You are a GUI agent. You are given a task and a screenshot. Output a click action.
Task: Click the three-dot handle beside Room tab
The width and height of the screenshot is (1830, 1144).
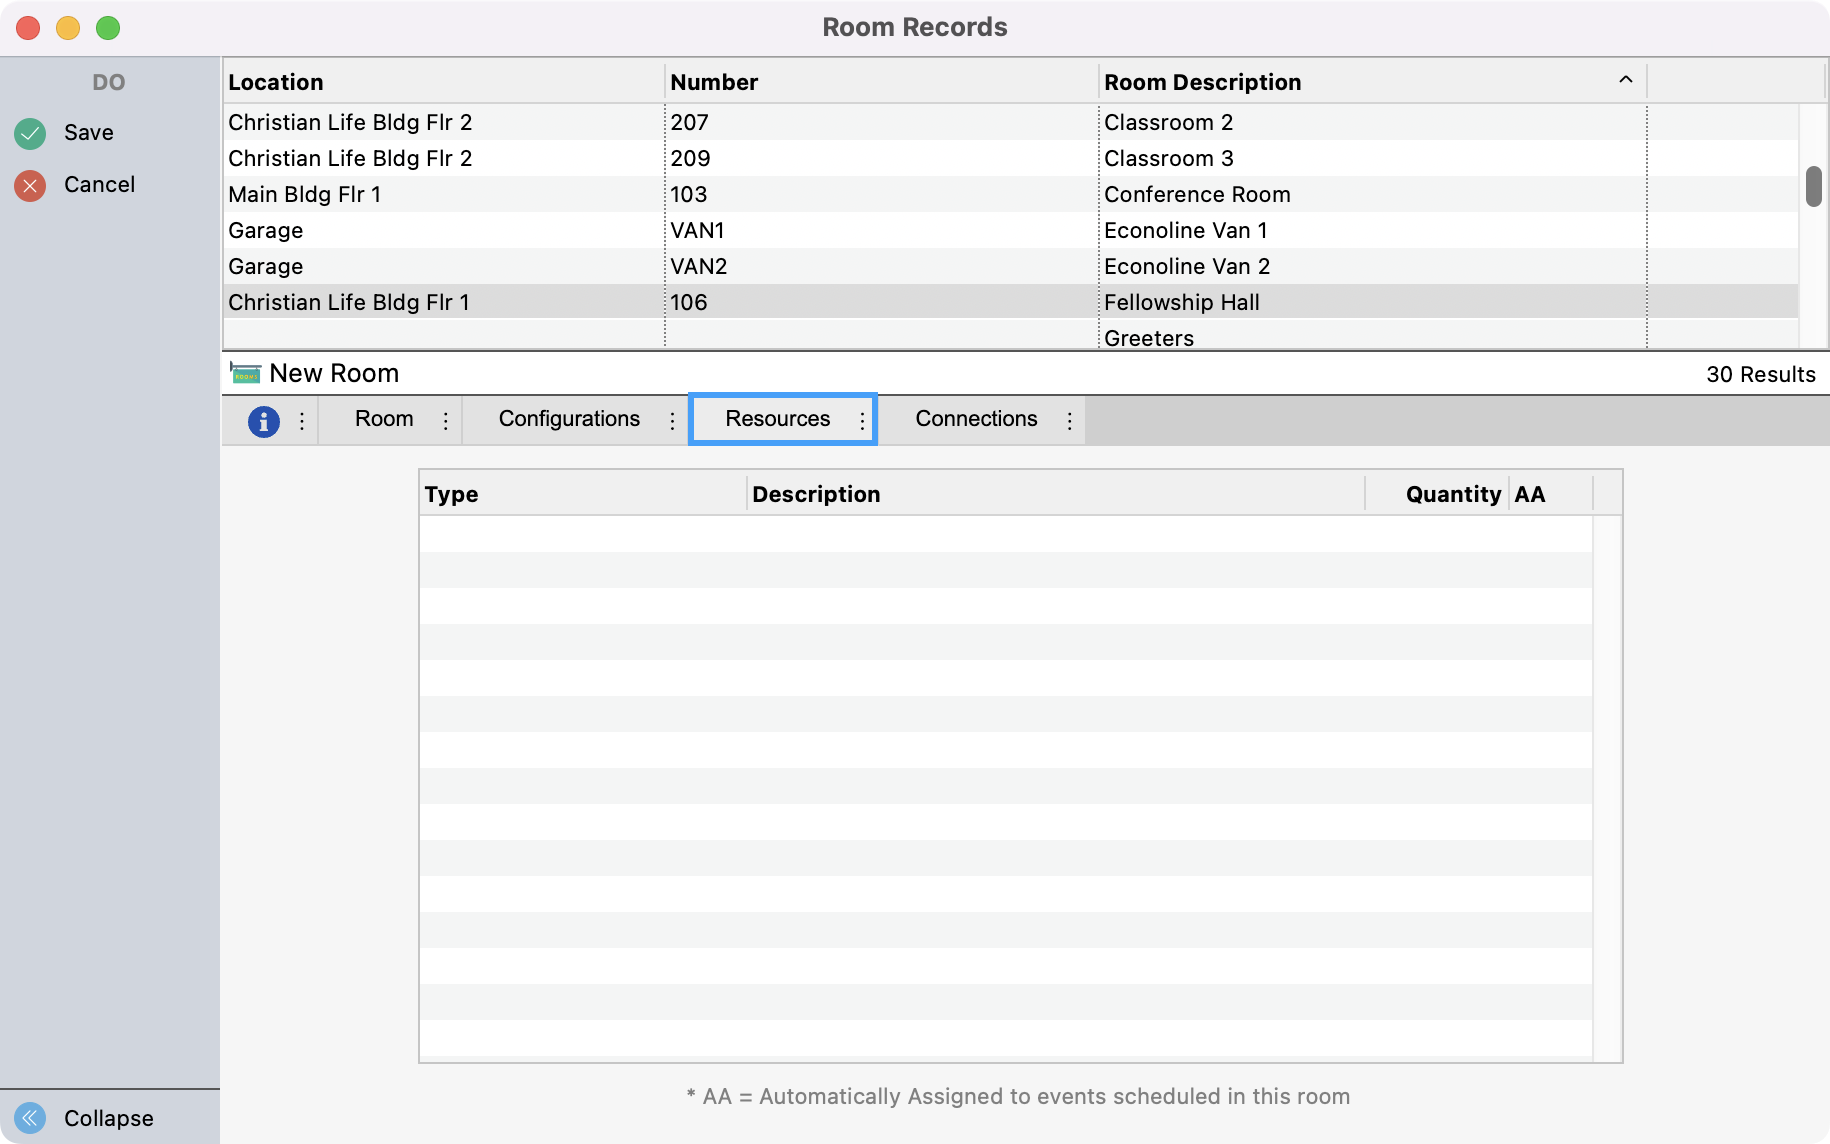click(446, 421)
